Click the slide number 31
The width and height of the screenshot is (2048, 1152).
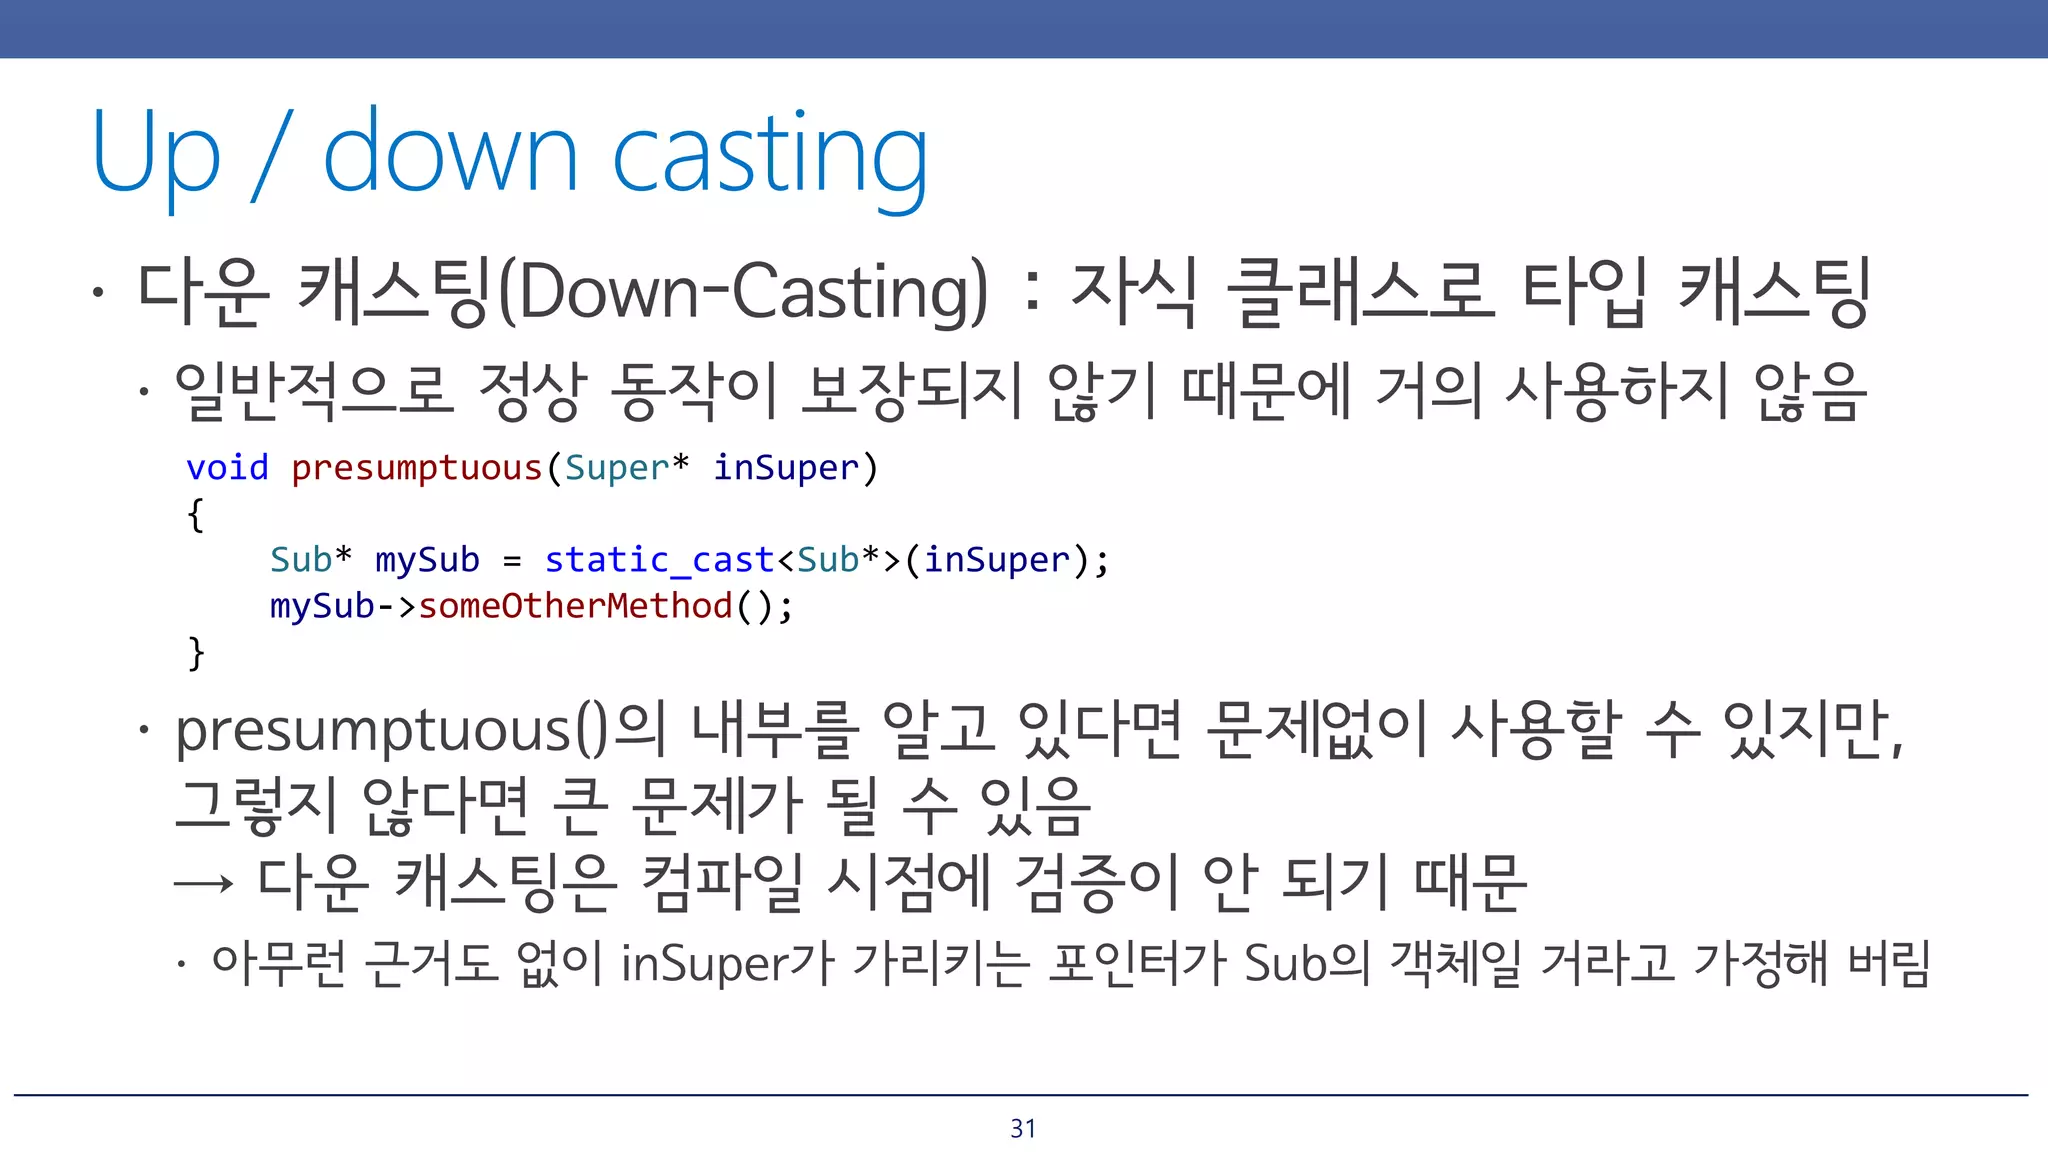pyautogui.click(x=1022, y=1128)
